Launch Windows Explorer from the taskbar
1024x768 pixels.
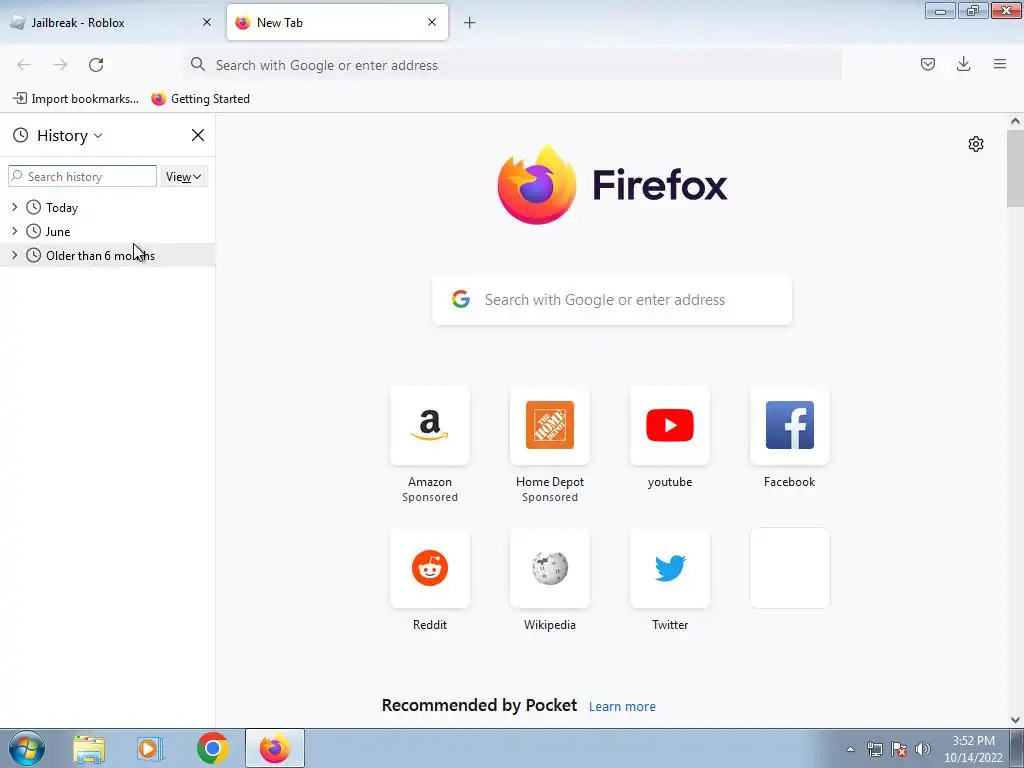pyautogui.click(x=89, y=748)
